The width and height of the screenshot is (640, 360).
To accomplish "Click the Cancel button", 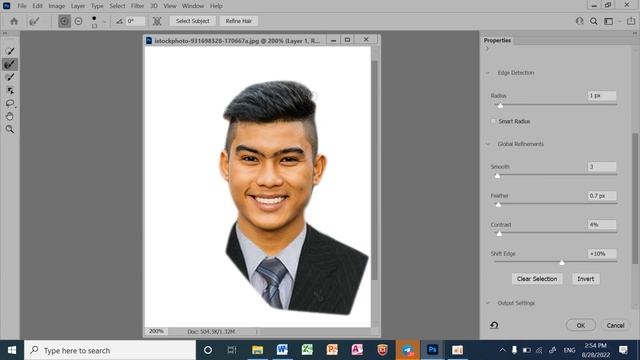I will point(615,325).
